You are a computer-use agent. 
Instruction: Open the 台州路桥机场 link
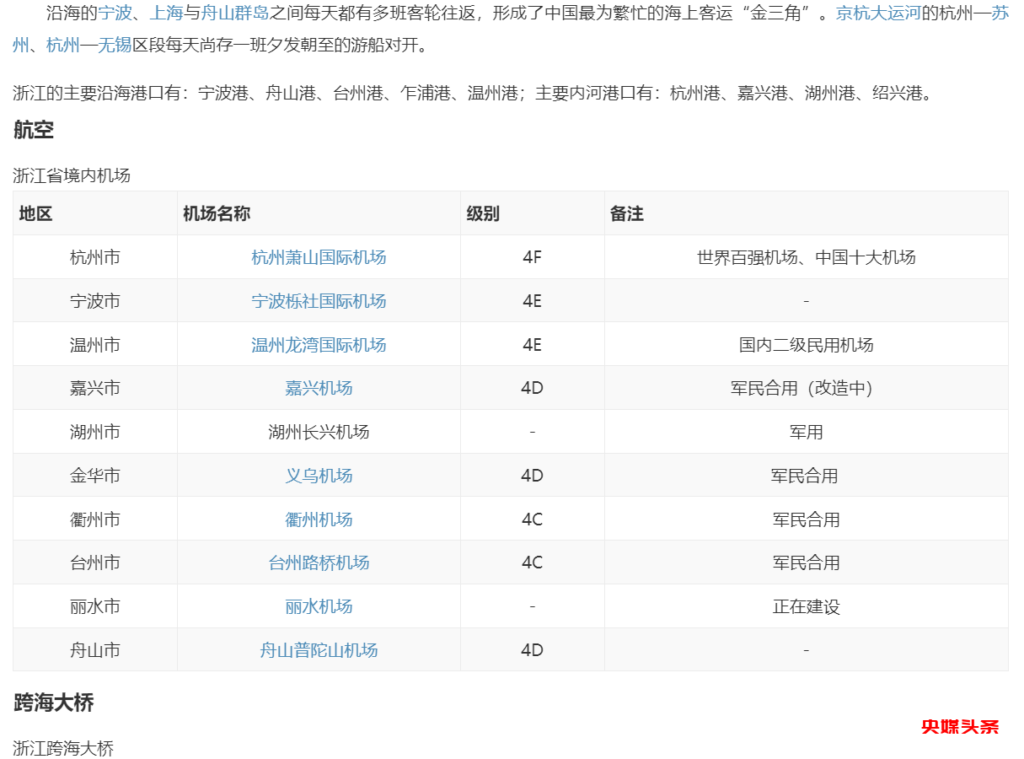click(318, 563)
